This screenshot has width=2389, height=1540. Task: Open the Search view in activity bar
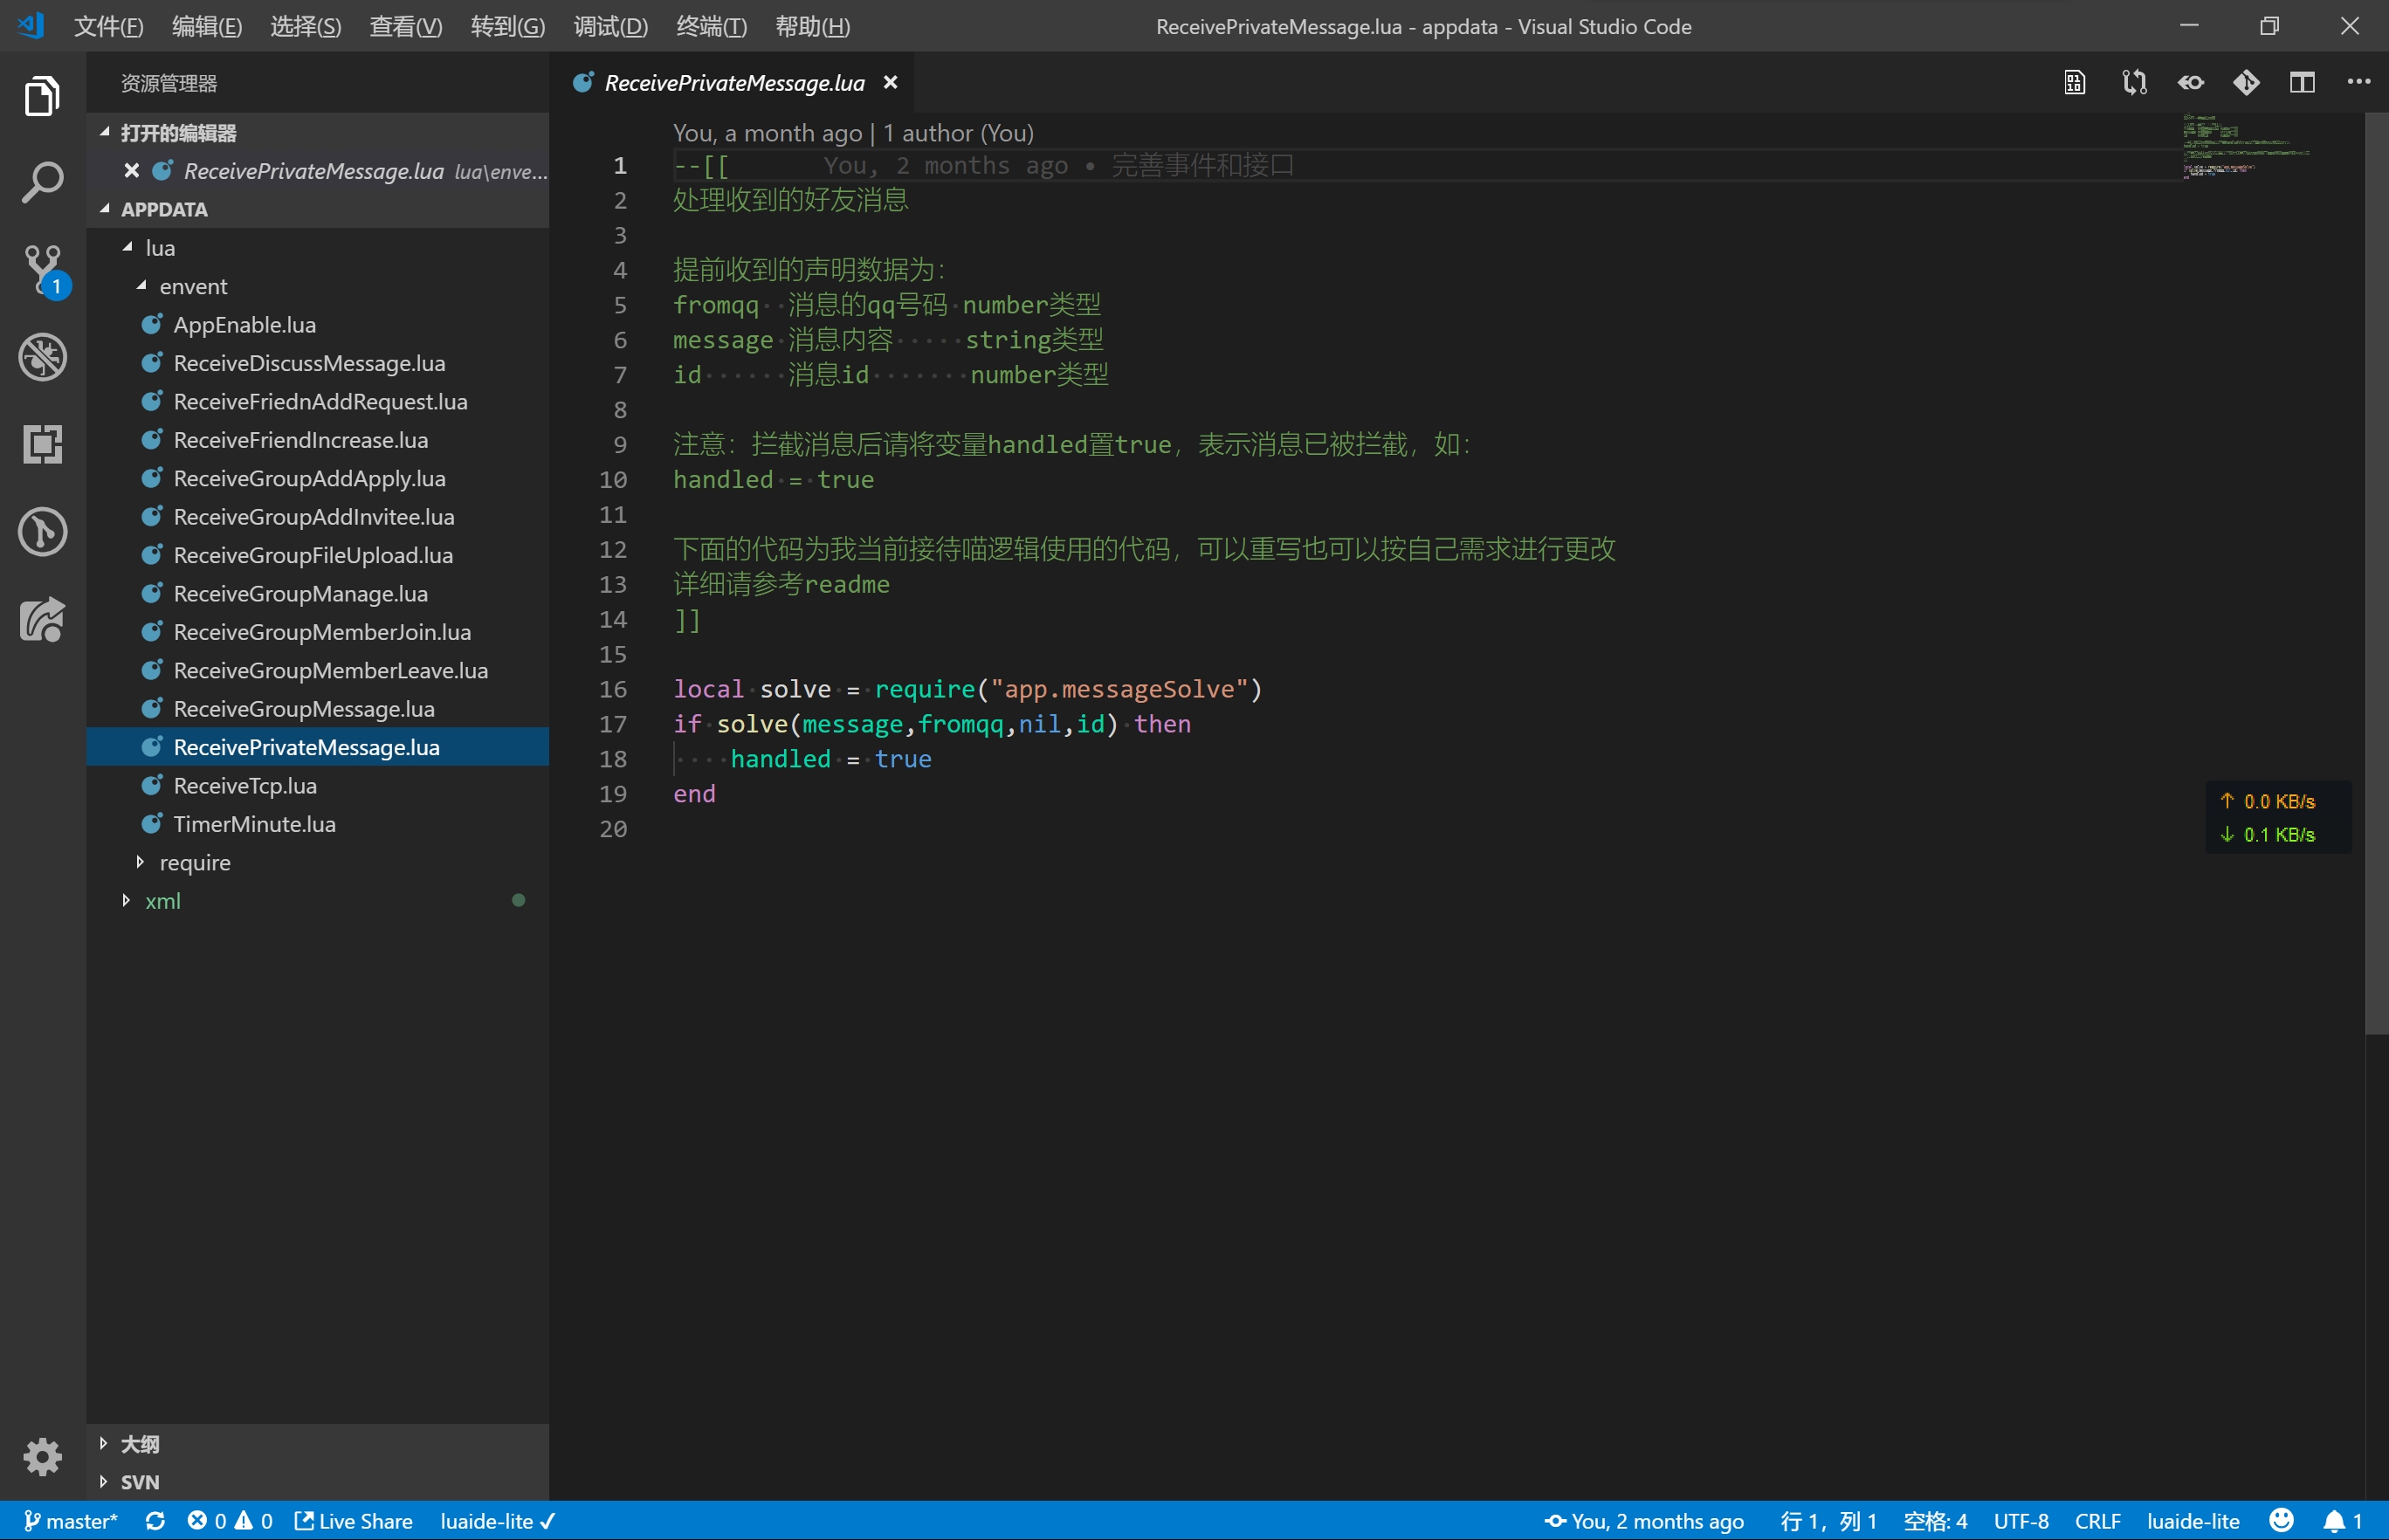click(x=42, y=183)
